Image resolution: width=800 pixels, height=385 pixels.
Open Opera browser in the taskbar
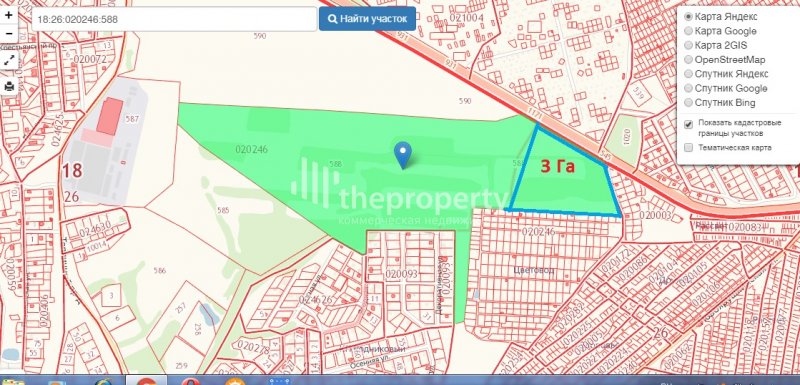coord(190,381)
